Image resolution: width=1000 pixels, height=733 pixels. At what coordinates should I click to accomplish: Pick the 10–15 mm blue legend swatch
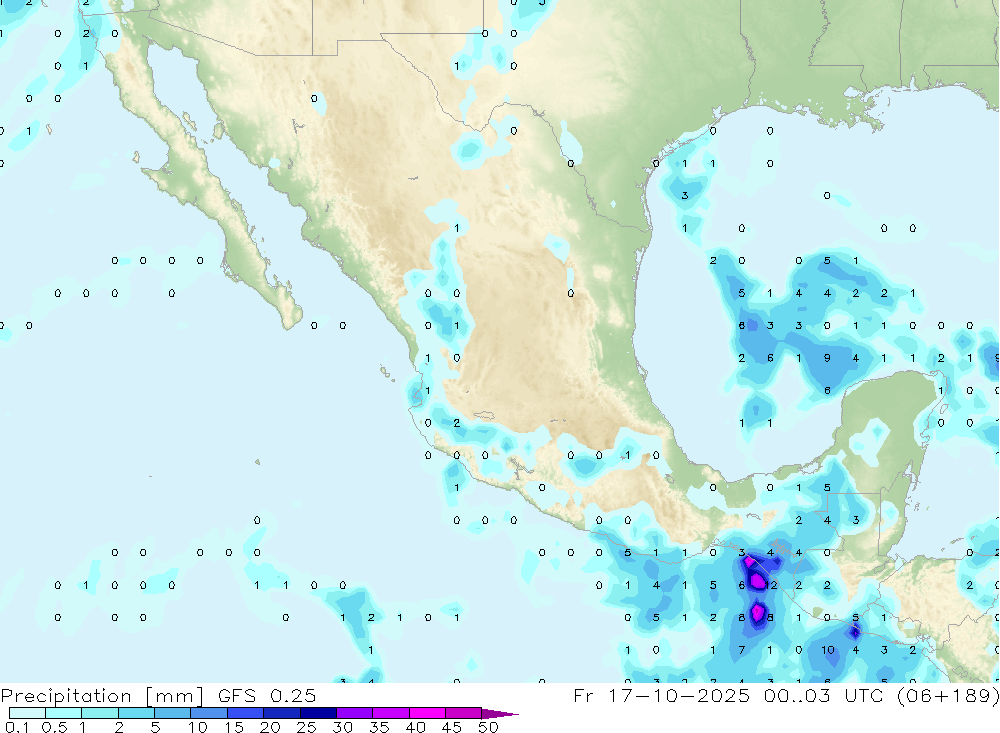(x=208, y=714)
